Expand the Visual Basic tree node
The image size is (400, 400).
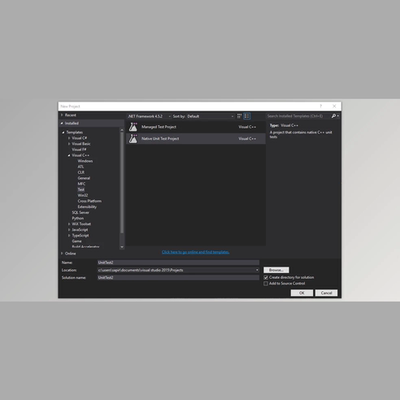pyautogui.click(x=69, y=144)
